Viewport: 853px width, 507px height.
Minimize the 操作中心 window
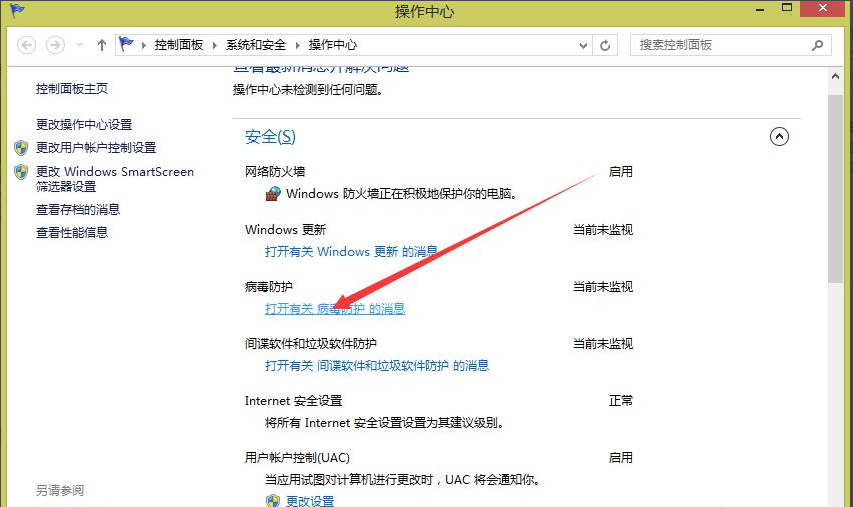coord(760,9)
